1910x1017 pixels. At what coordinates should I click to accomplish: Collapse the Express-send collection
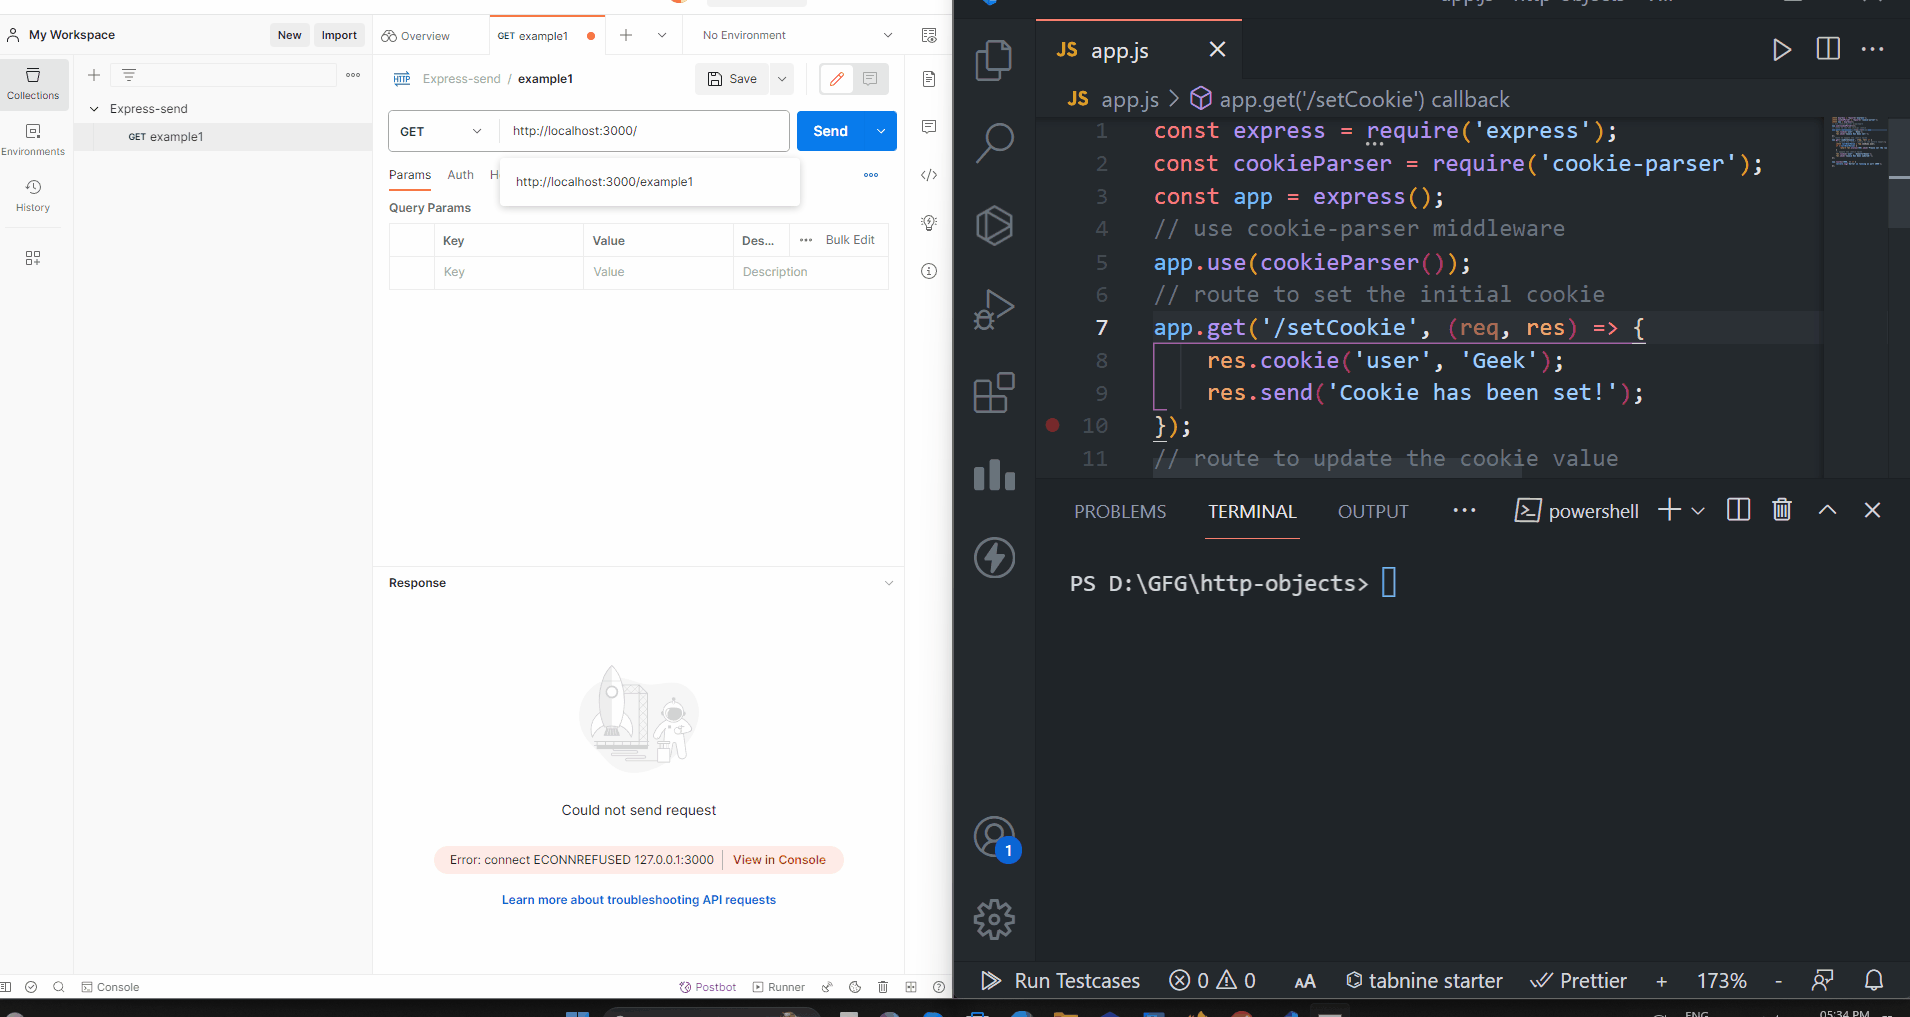[94, 108]
